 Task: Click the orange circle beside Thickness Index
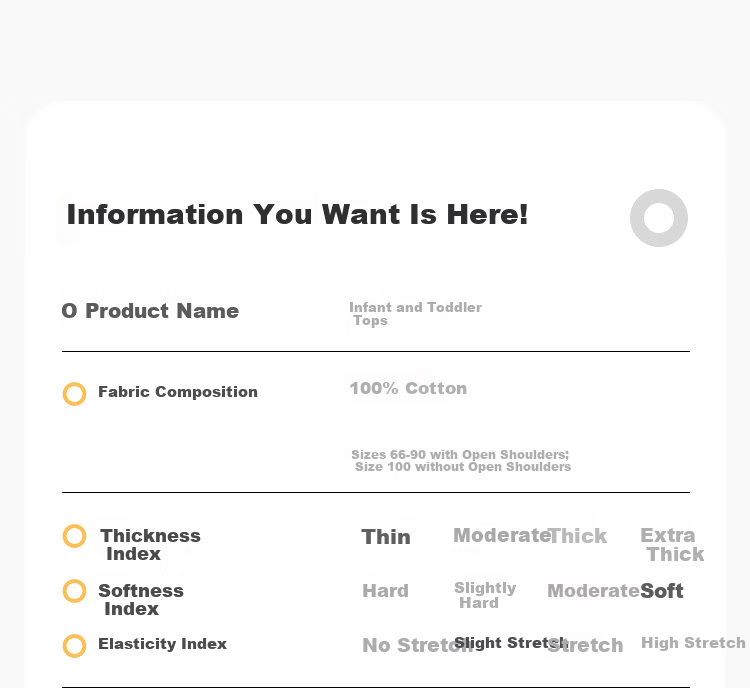(75, 536)
